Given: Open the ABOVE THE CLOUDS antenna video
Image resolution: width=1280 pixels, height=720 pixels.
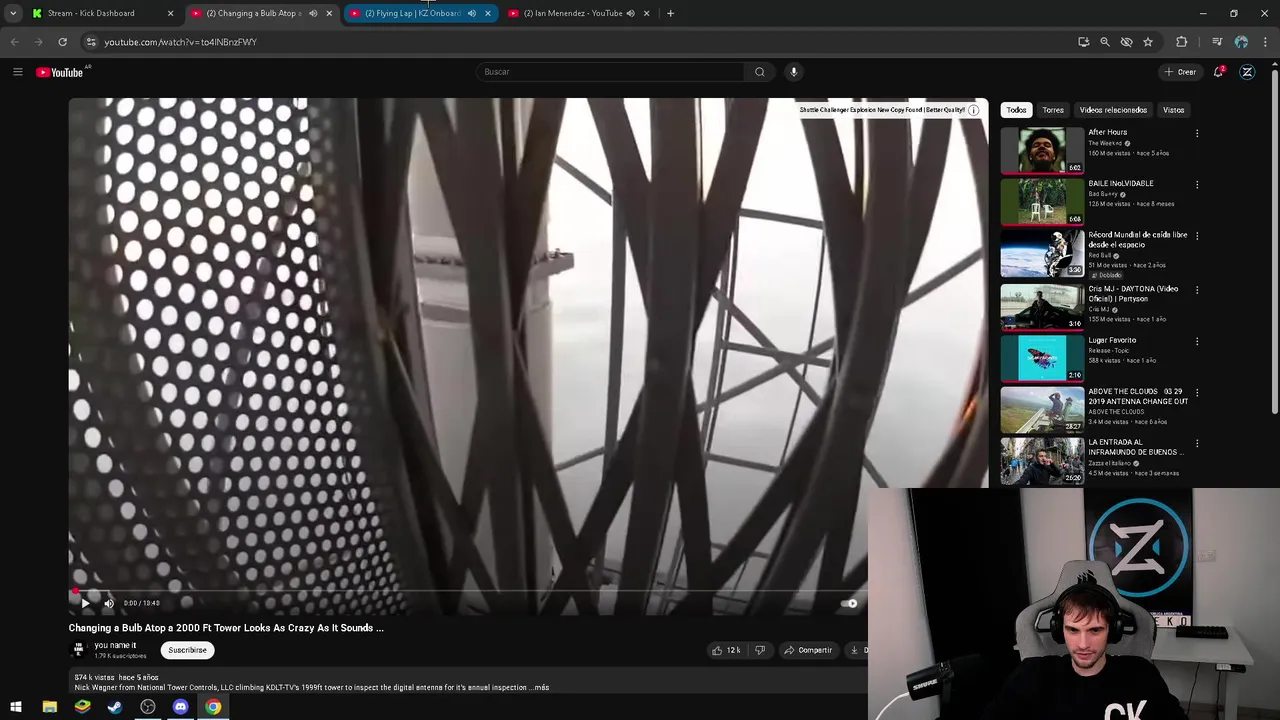Looking at the screenshot, I should click(1042, 410).
